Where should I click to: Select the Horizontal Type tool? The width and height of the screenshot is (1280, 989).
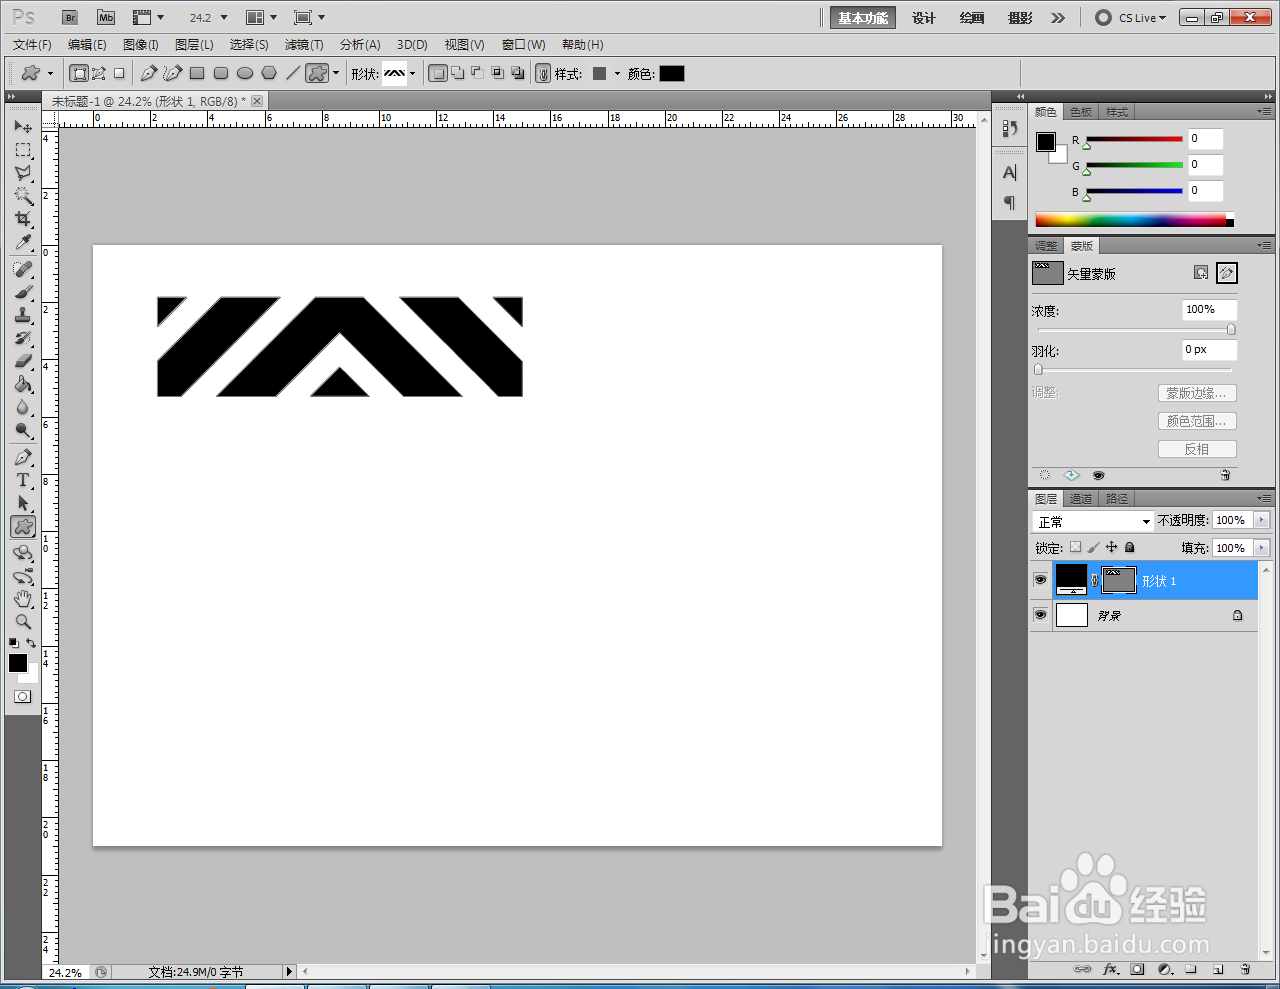(x=22, y=480)
